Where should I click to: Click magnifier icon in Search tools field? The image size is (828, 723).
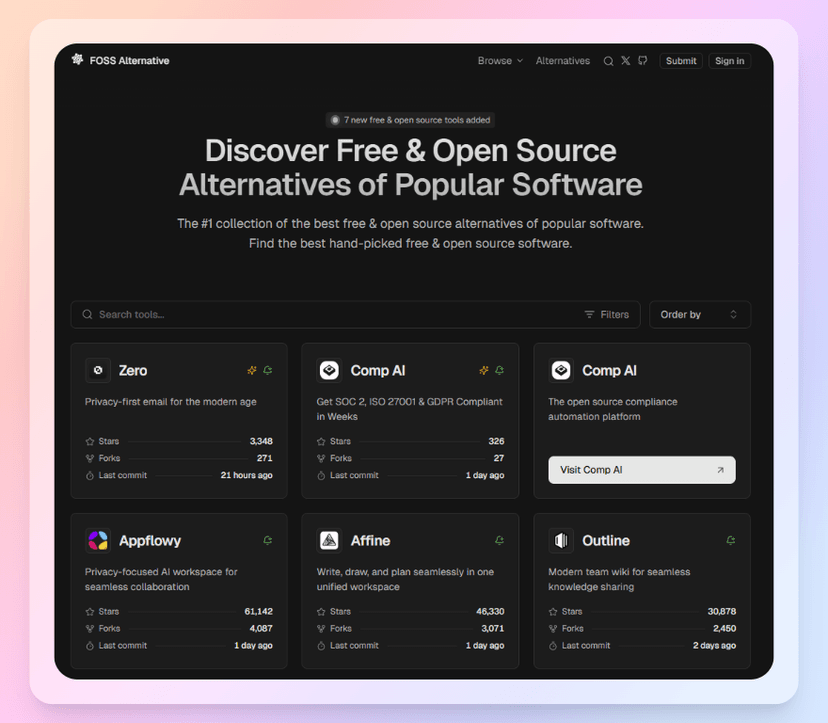click(87, 314)
